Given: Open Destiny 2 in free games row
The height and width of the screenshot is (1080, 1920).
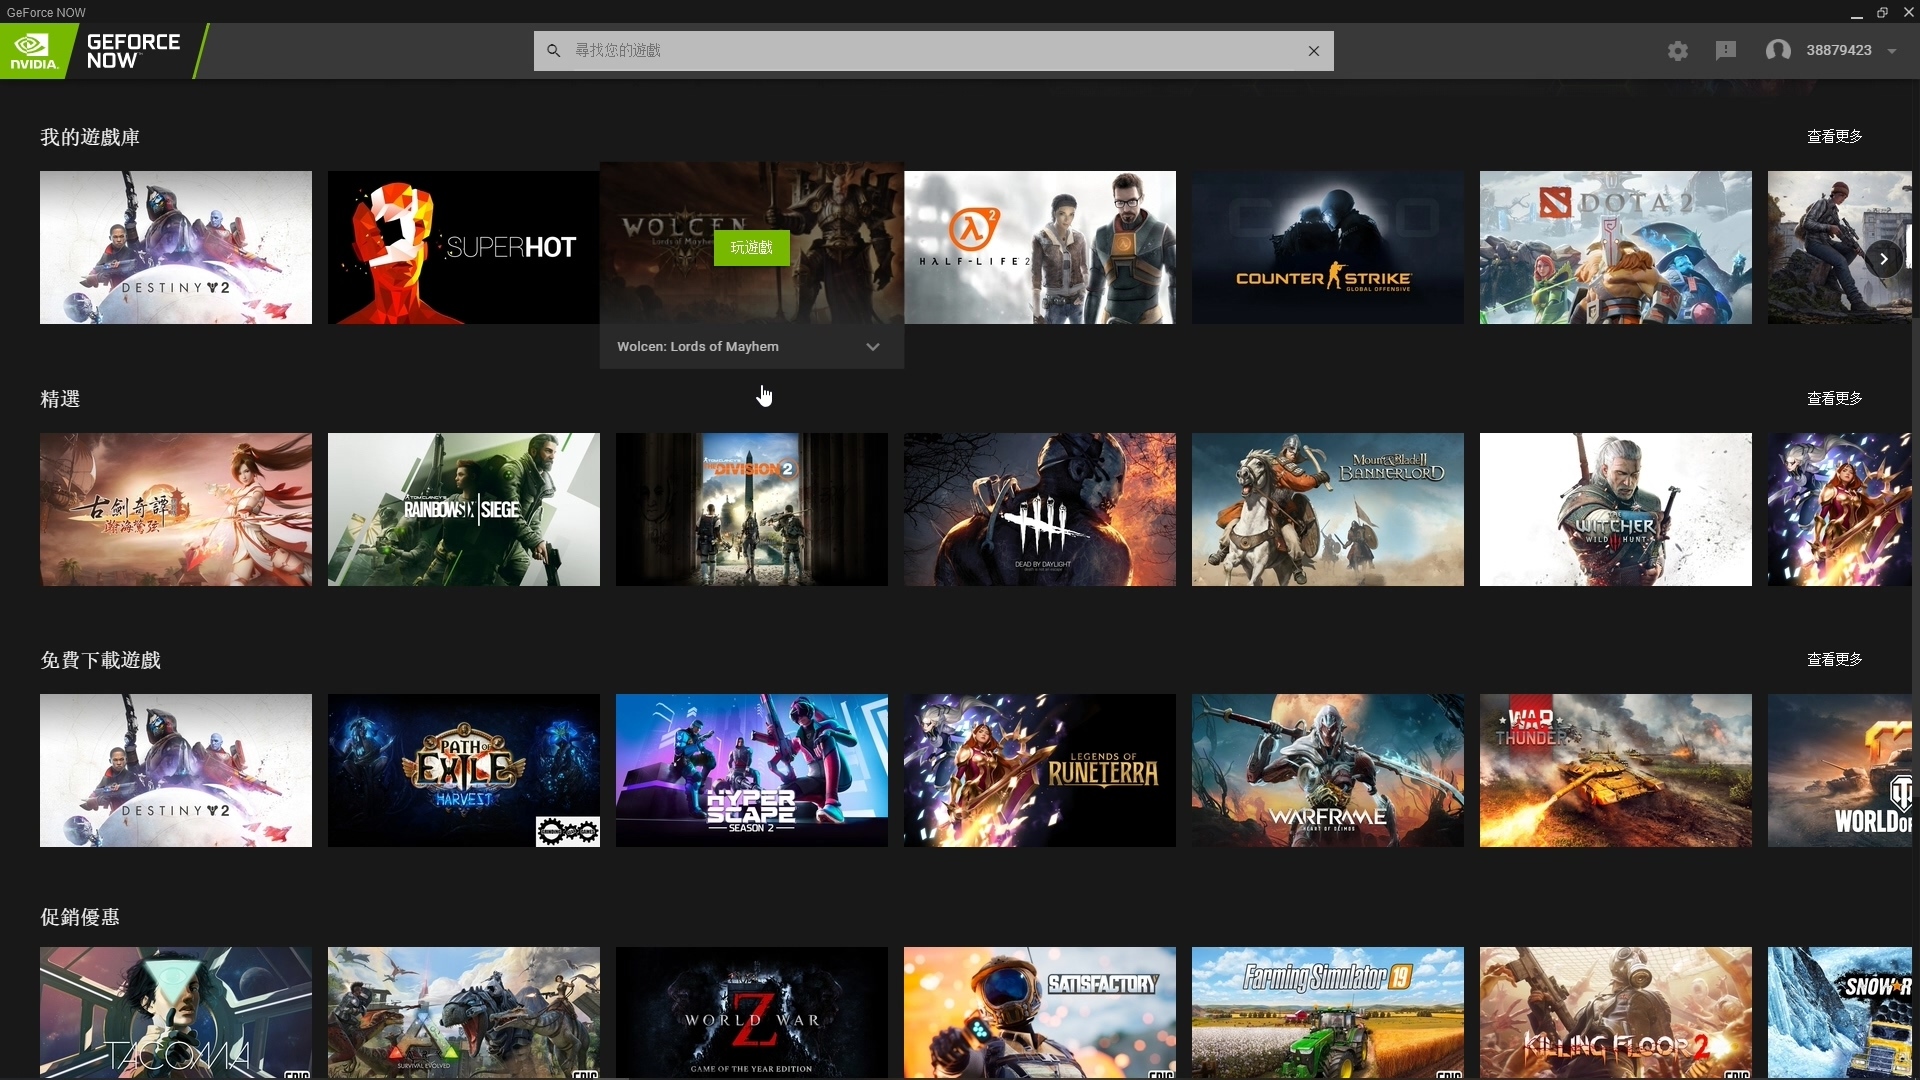Looking at the screenshot, I should click(x=176, y=771).
